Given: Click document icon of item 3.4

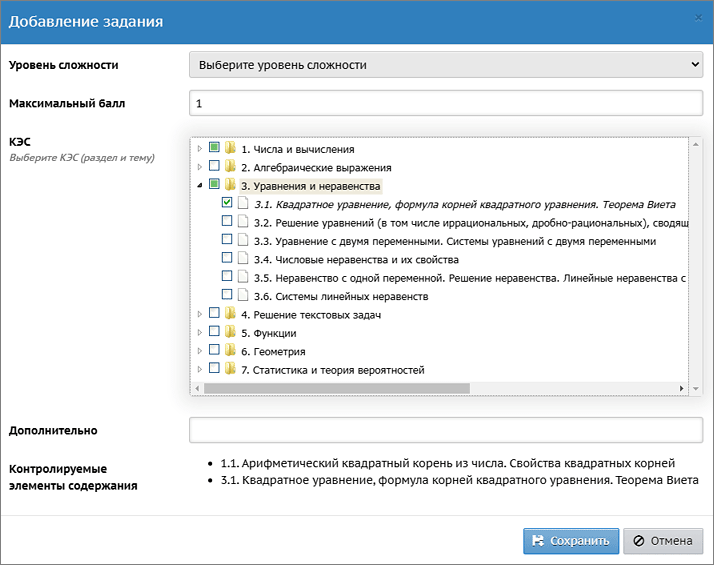Looking at the screenshot, I should [x=243, y=258].
